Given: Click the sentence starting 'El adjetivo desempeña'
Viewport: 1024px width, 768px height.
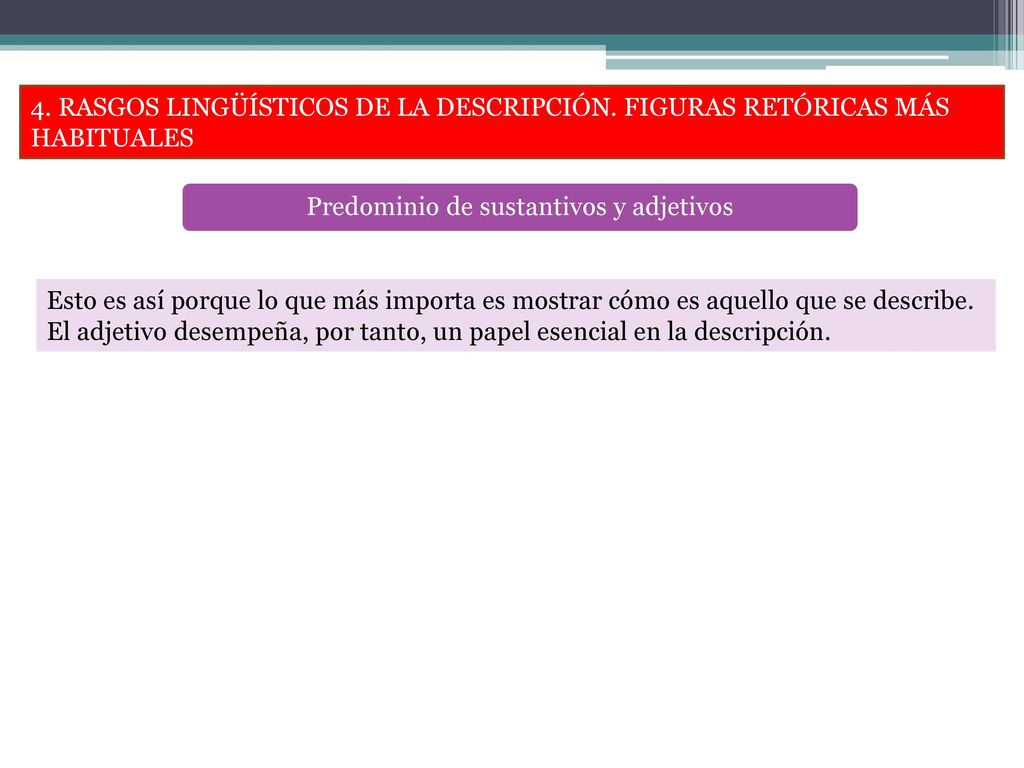Looking at the screenshot, I should pyautogui.click(x=438, y=332).
